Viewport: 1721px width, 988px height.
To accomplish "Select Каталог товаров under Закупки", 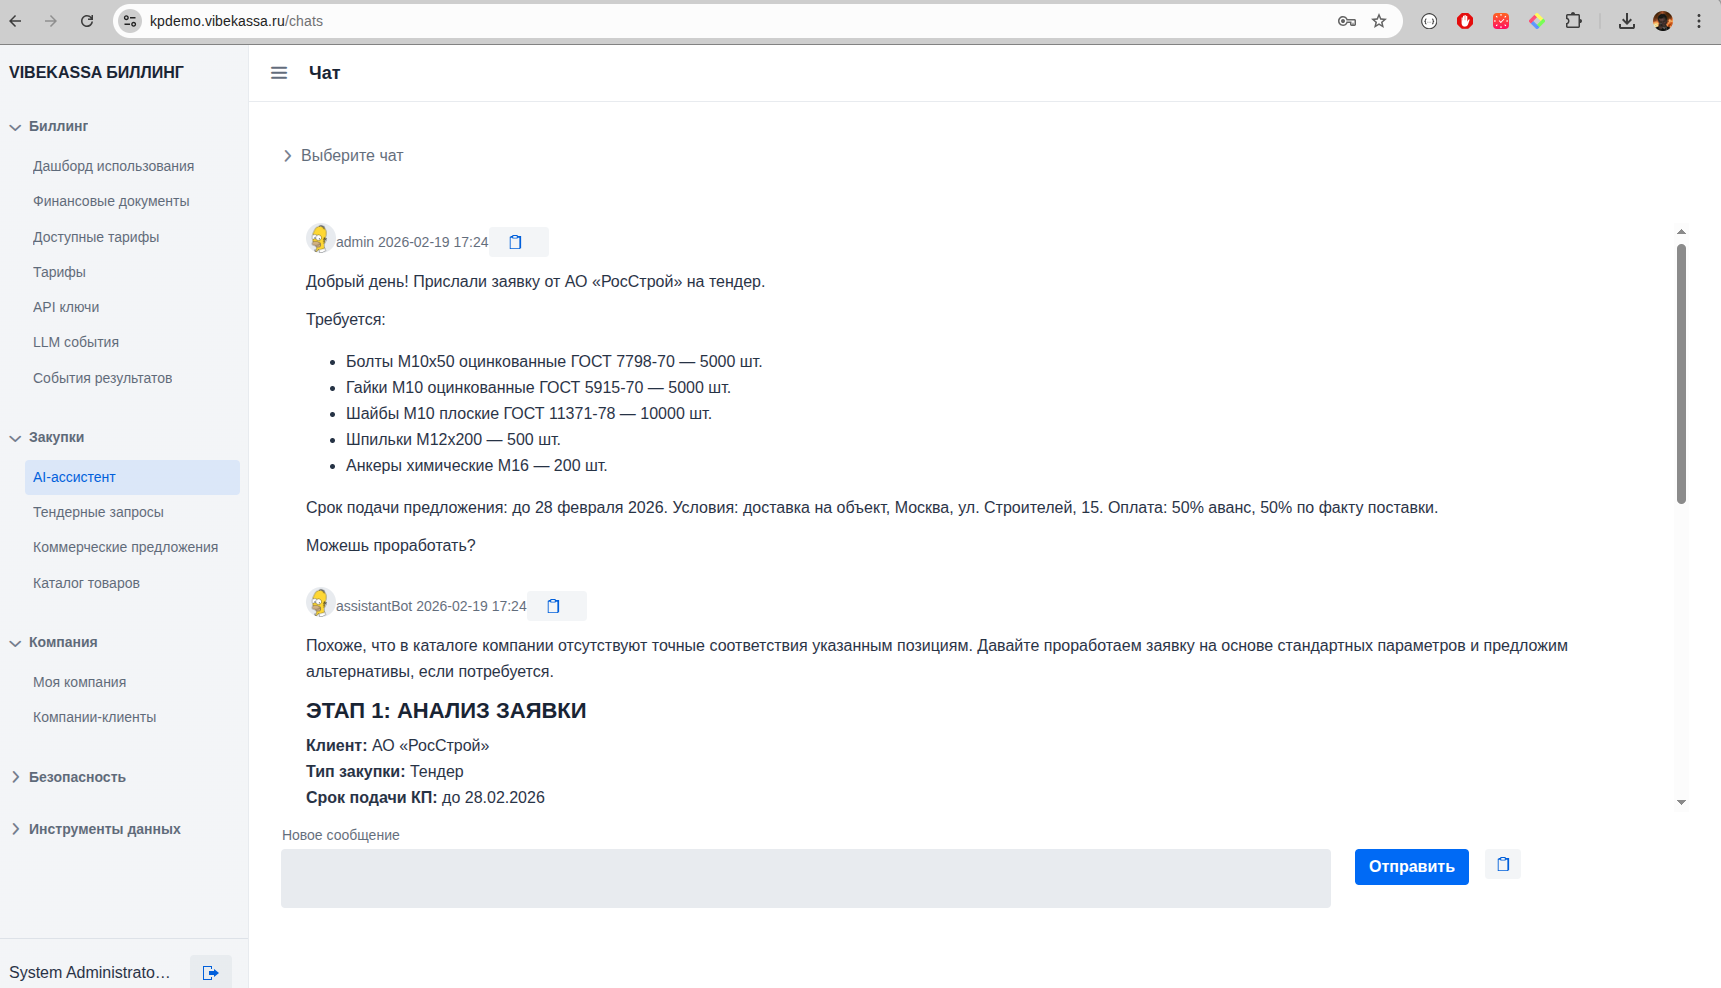I will [86, 582].
